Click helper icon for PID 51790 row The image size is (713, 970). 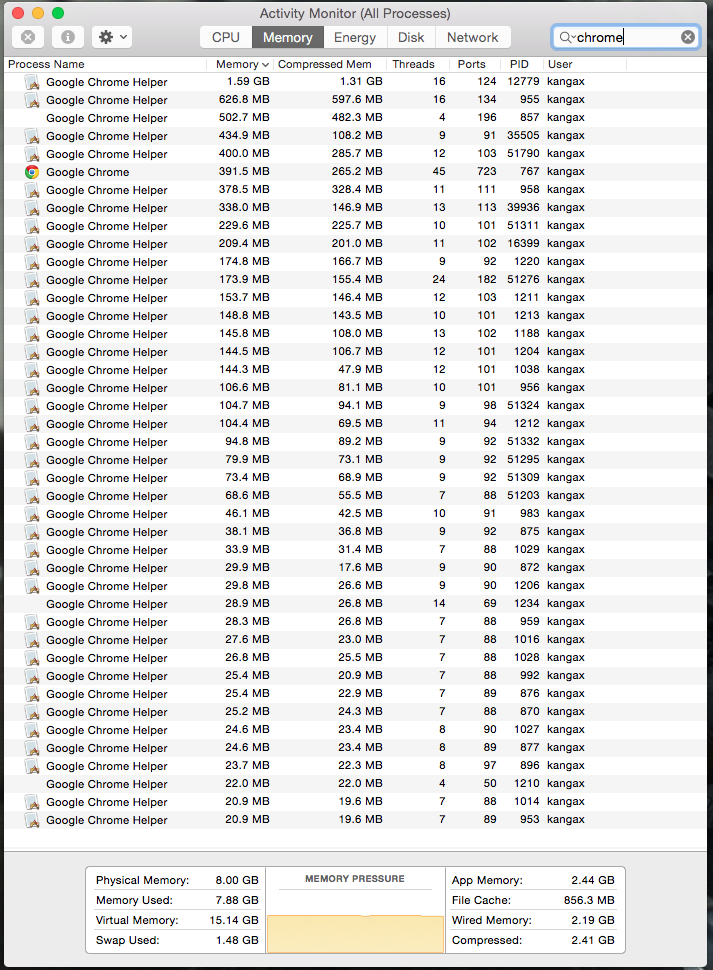tap(32, 154)
